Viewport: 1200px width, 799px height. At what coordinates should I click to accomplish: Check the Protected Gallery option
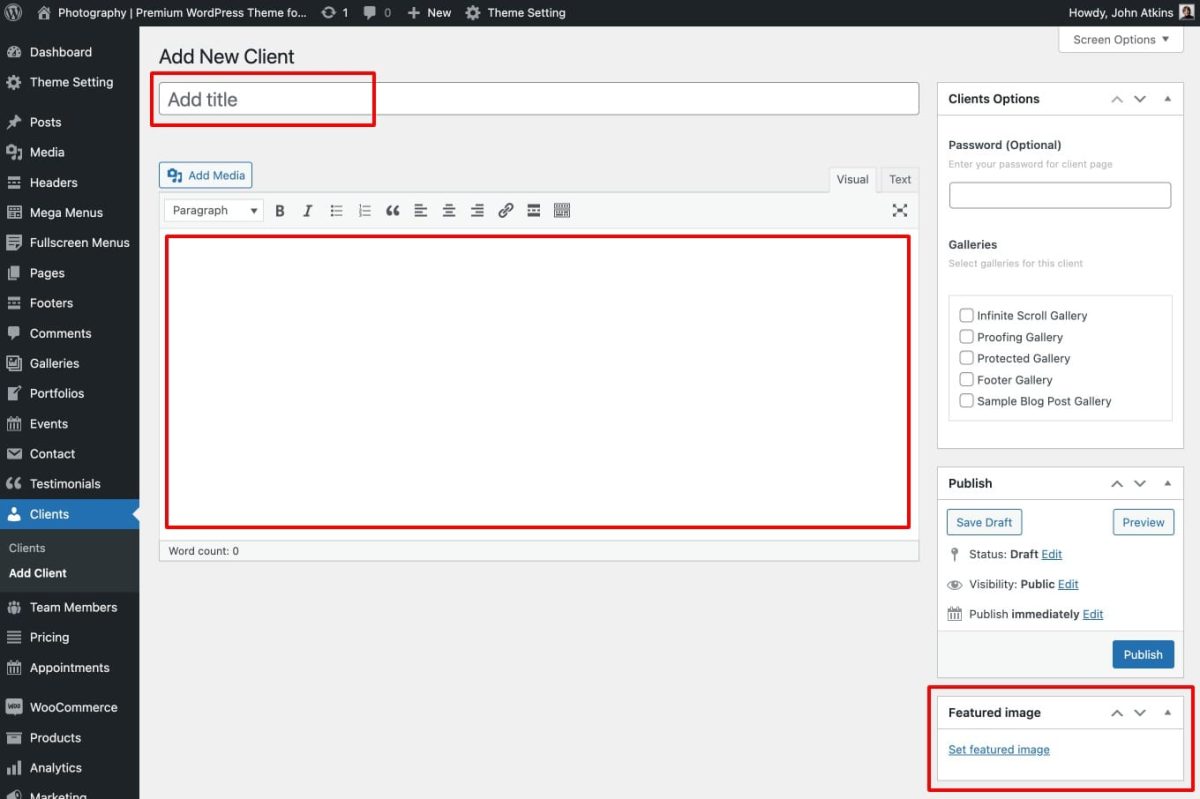[x=966, y=358]
